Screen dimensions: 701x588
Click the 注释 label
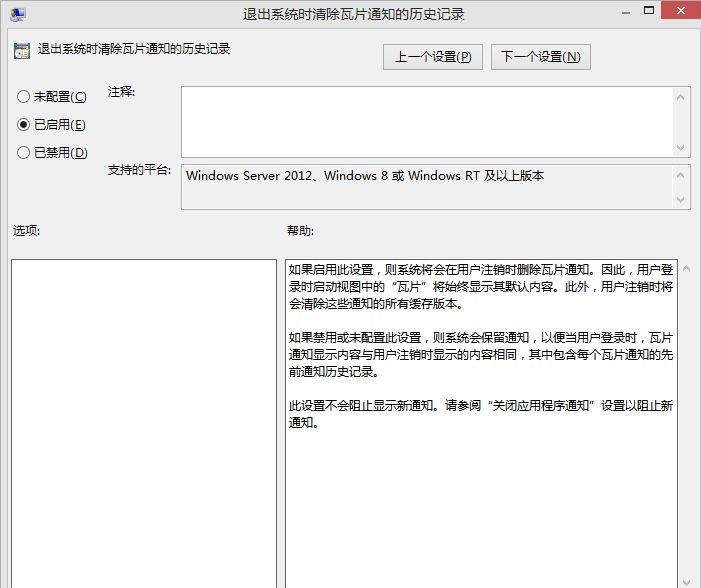point(121,92)
